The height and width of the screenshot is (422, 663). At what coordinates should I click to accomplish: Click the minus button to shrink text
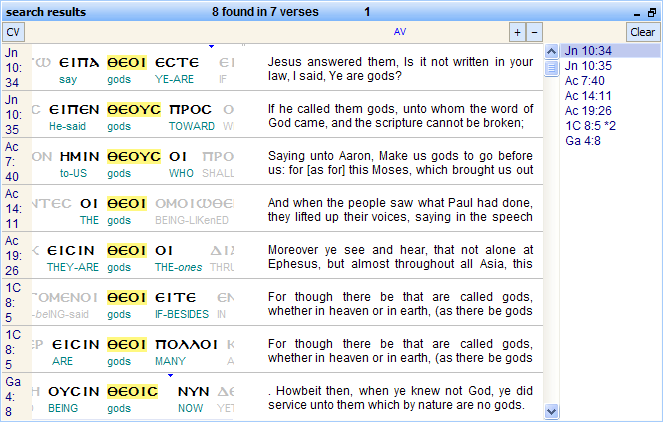(534, 32)
